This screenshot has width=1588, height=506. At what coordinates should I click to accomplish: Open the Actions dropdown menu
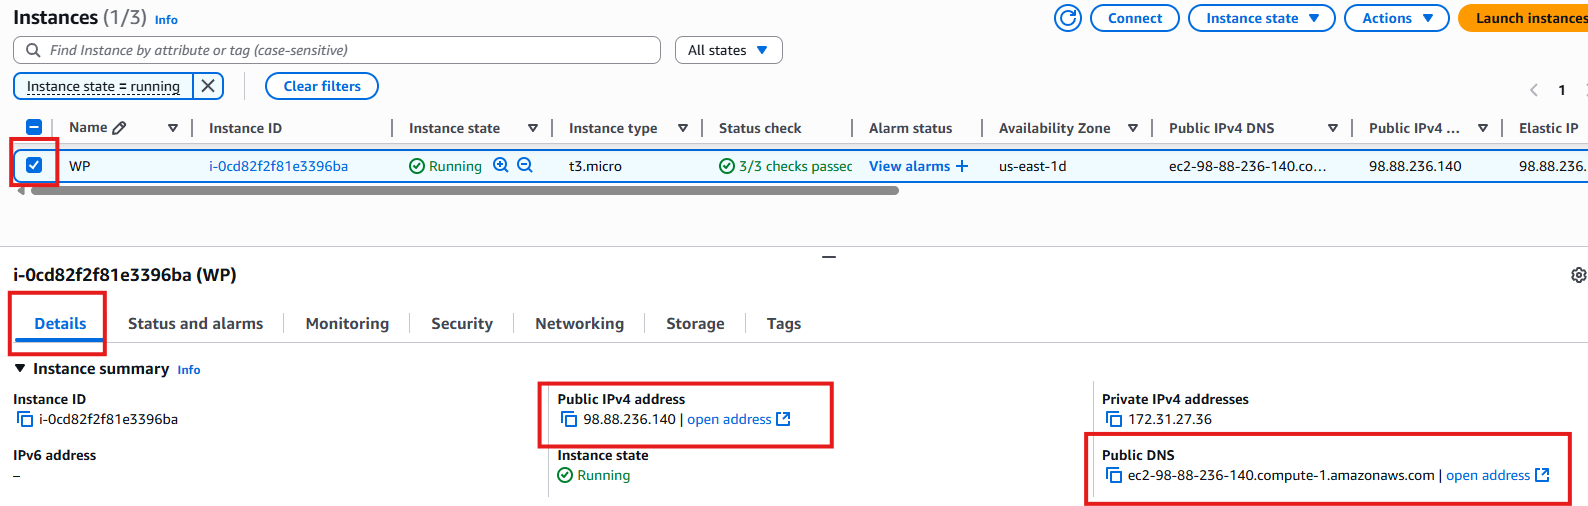click(1396, 18)
